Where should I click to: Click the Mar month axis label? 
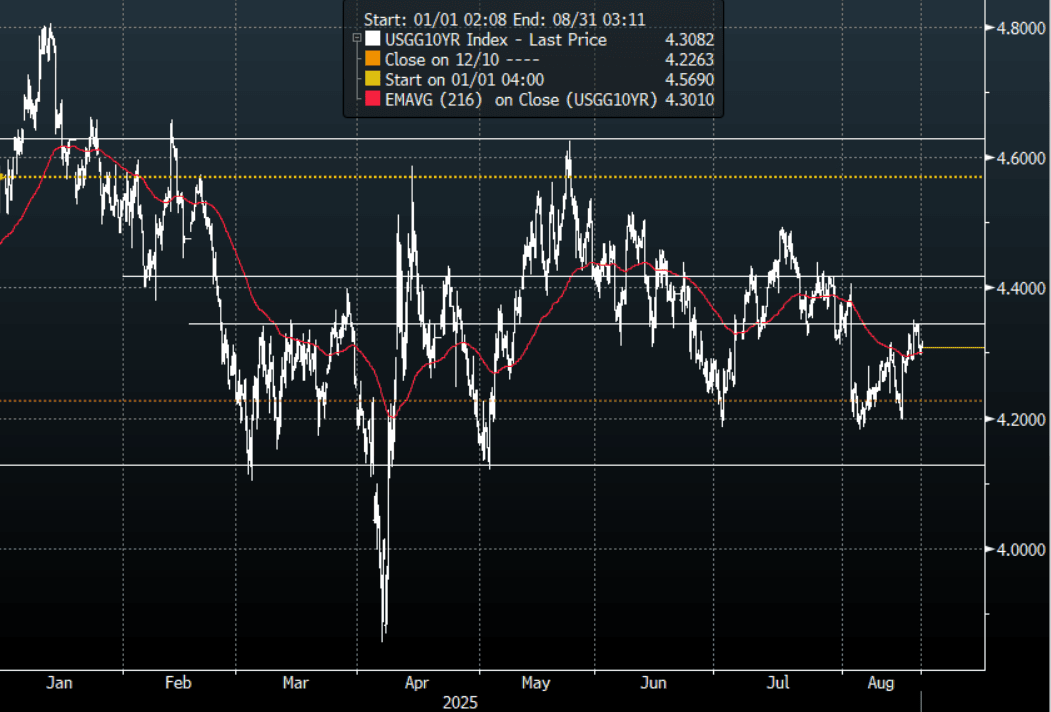[x=296, y=683]
